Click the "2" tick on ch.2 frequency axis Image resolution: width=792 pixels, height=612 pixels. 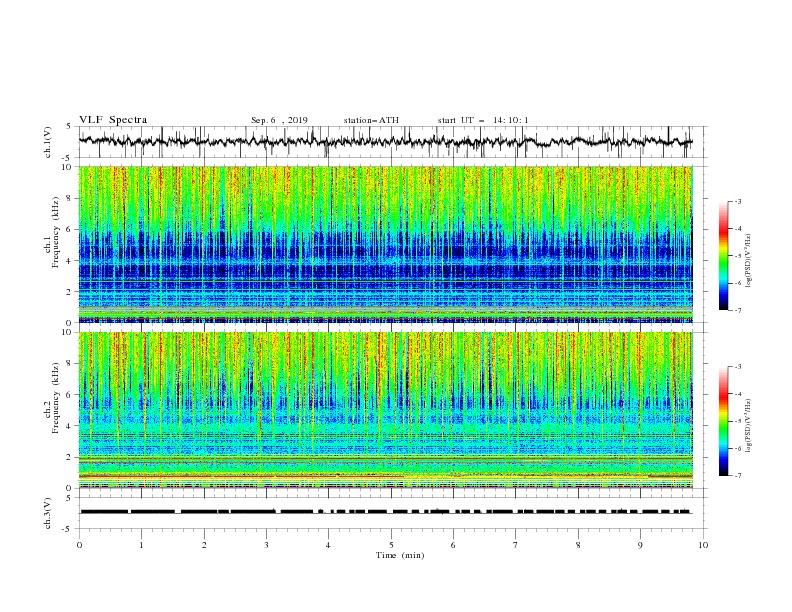(x=69, y=457)
